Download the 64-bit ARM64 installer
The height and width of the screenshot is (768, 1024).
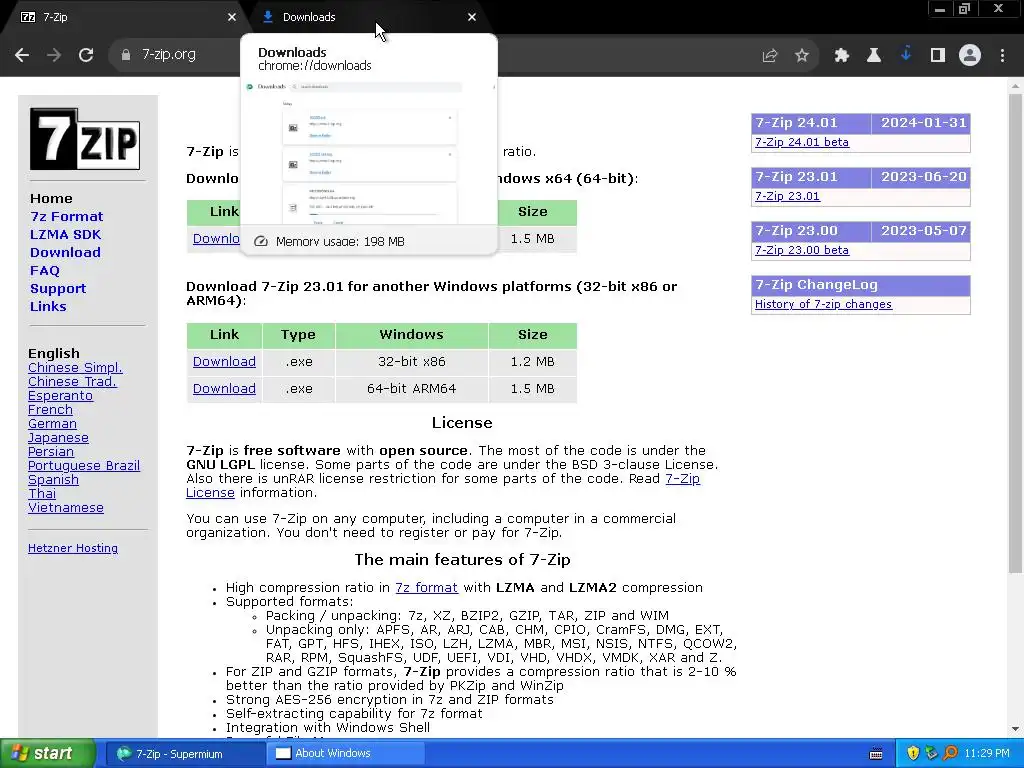point(224,389)
